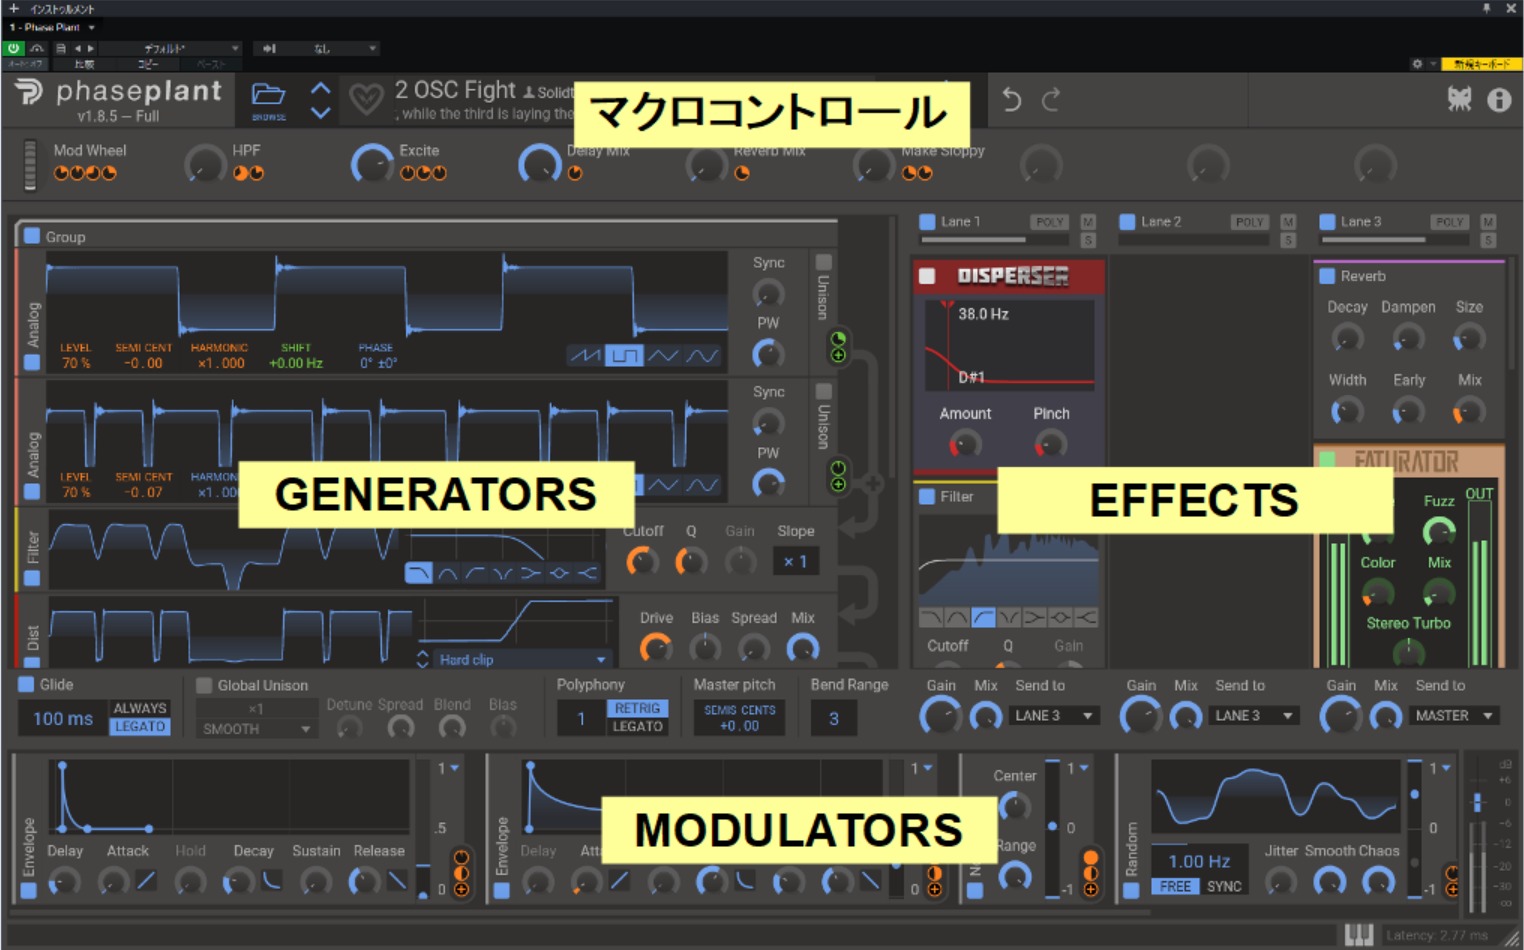Select the triangle waveform on first oscillator
This screenshot has width=1524, height=950.
(663, 356)
